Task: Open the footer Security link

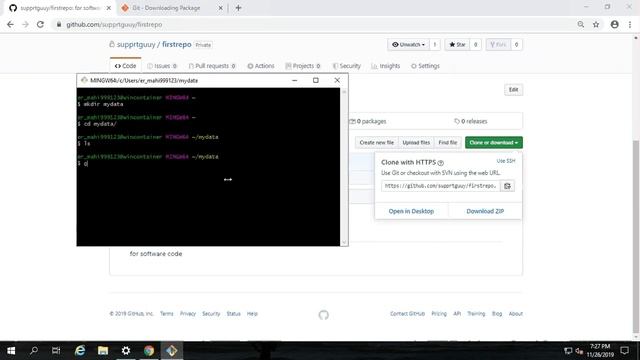Action: click(x=211, y=313)
